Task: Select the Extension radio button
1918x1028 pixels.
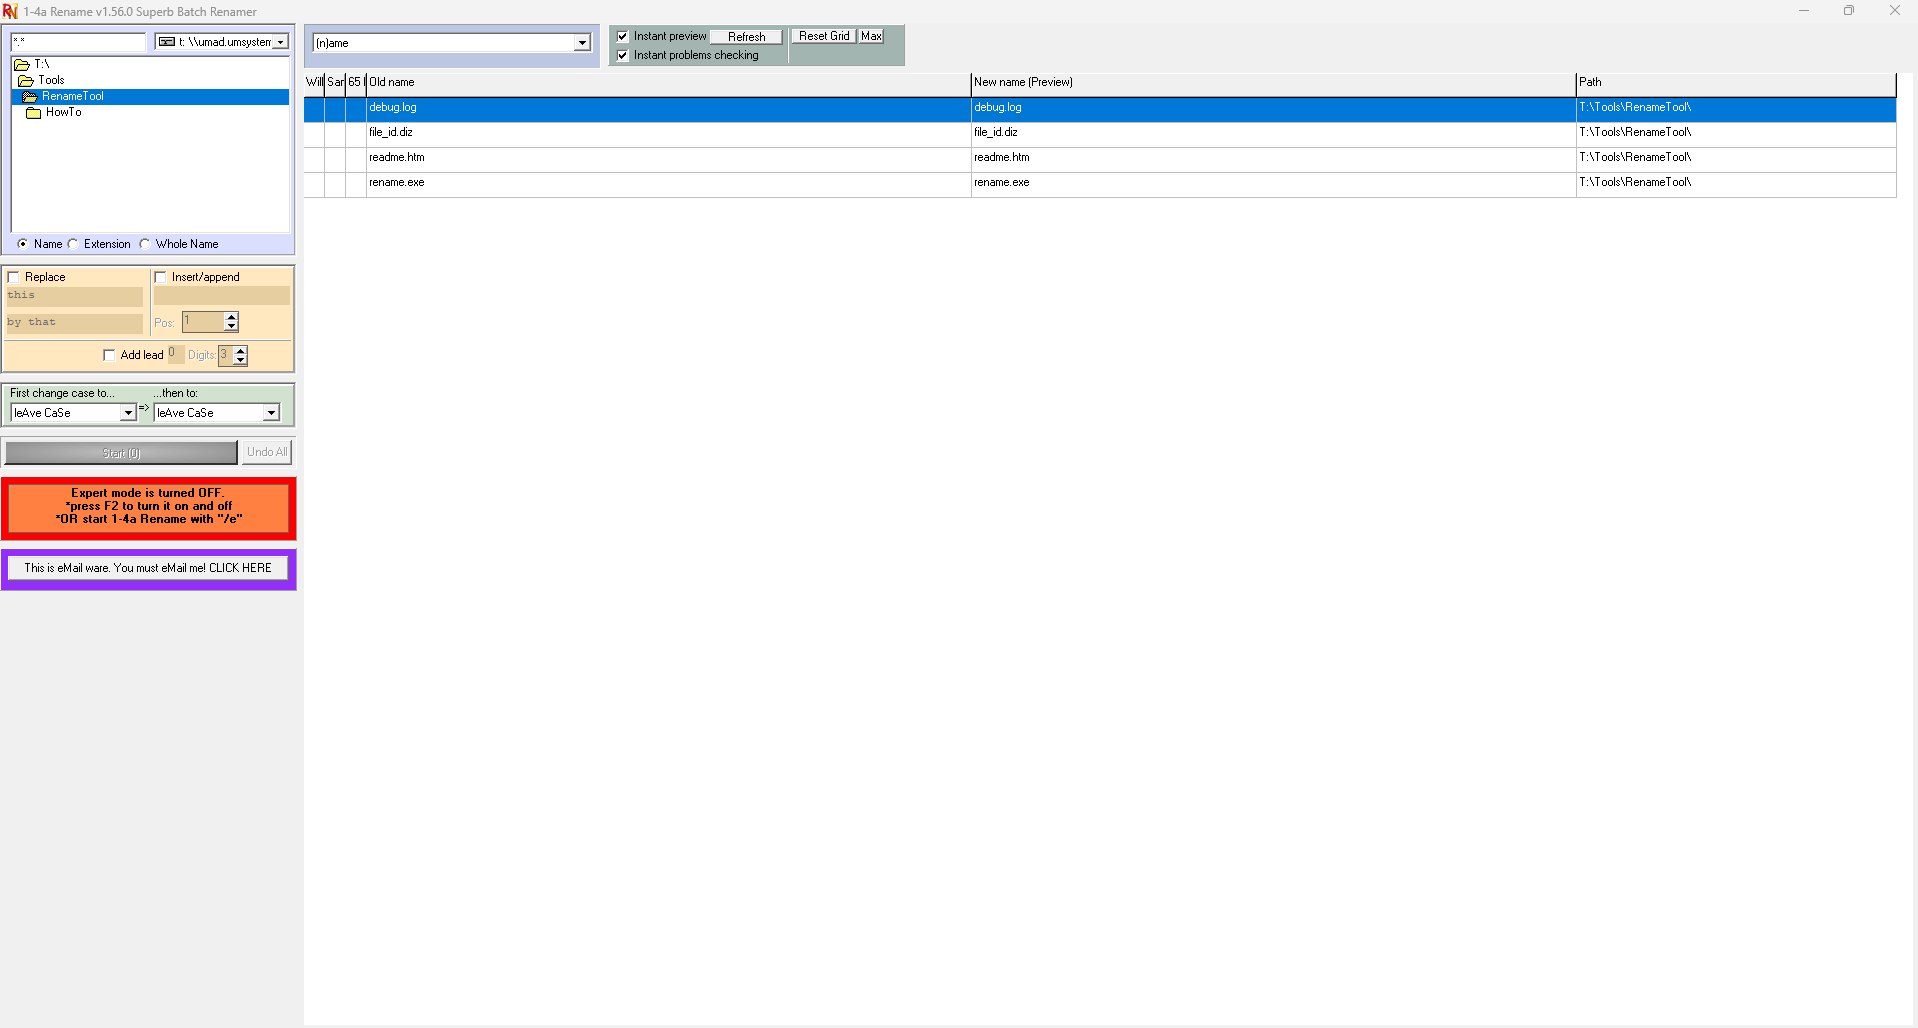Action: [x=73, y=244]
